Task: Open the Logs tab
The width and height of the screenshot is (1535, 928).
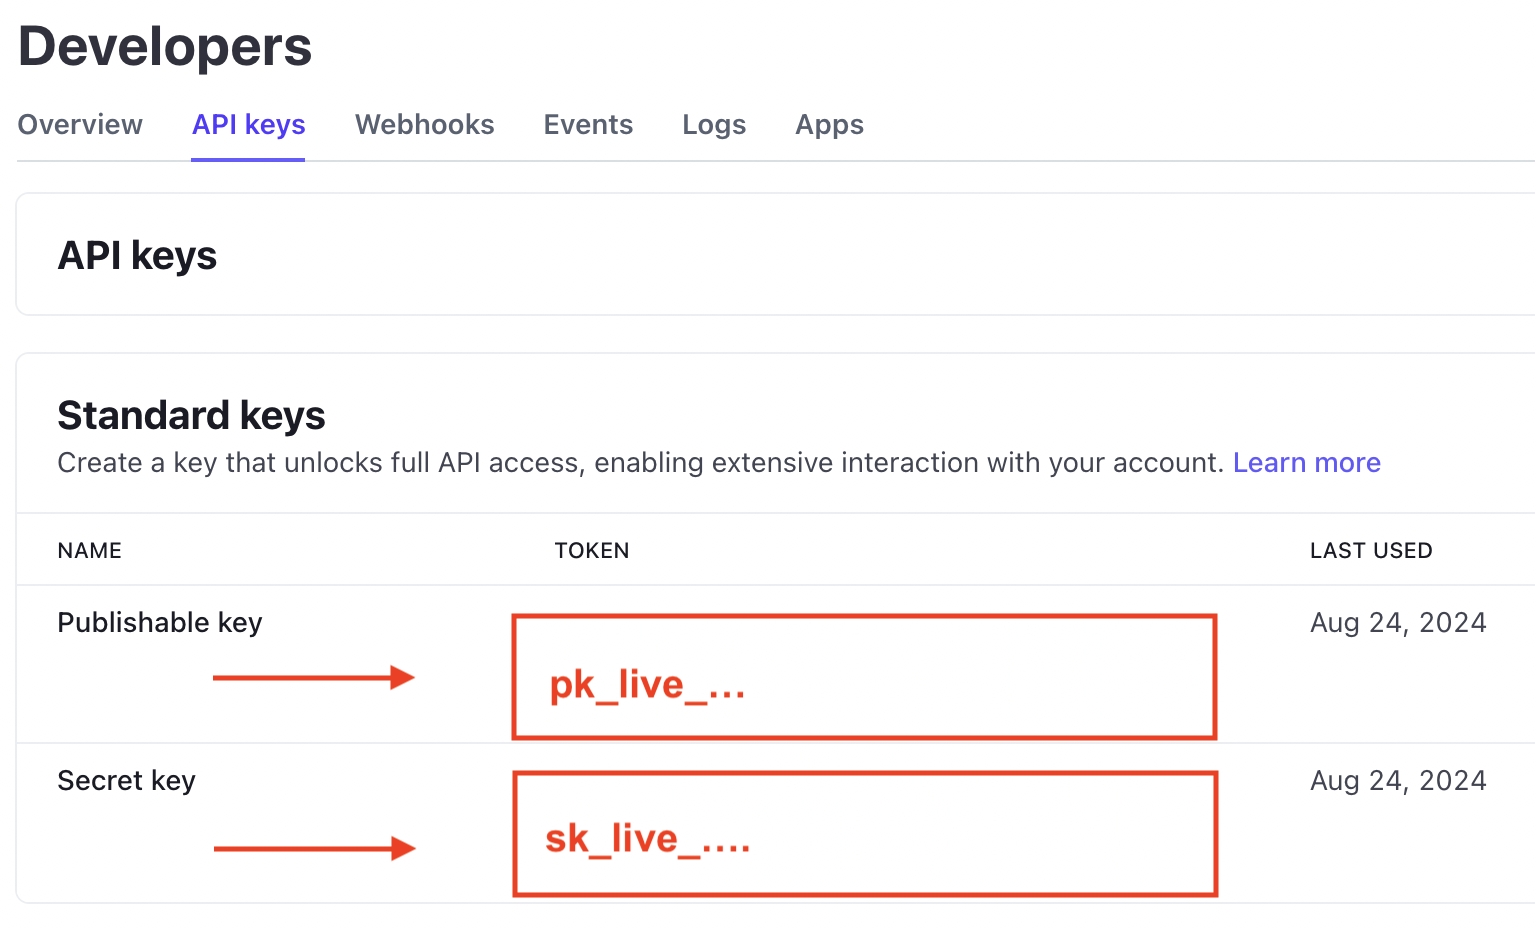Action: coord(714,125)
